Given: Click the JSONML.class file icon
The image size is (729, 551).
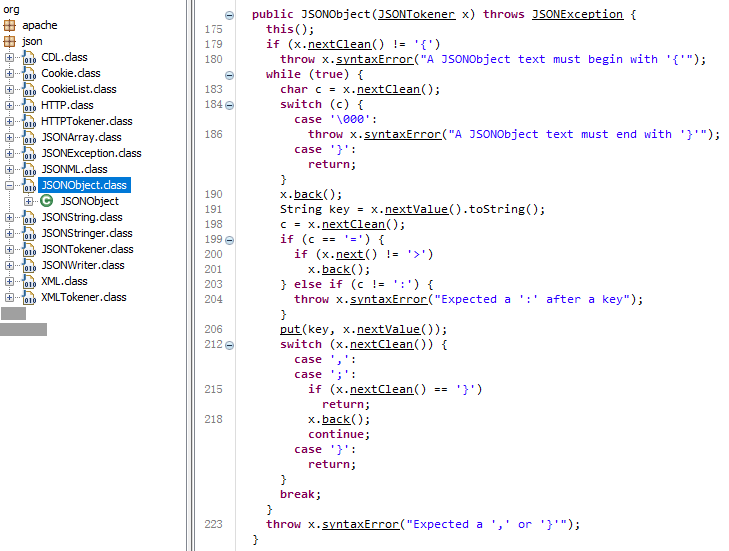Looking at the screenshot, I should [29, 169].
